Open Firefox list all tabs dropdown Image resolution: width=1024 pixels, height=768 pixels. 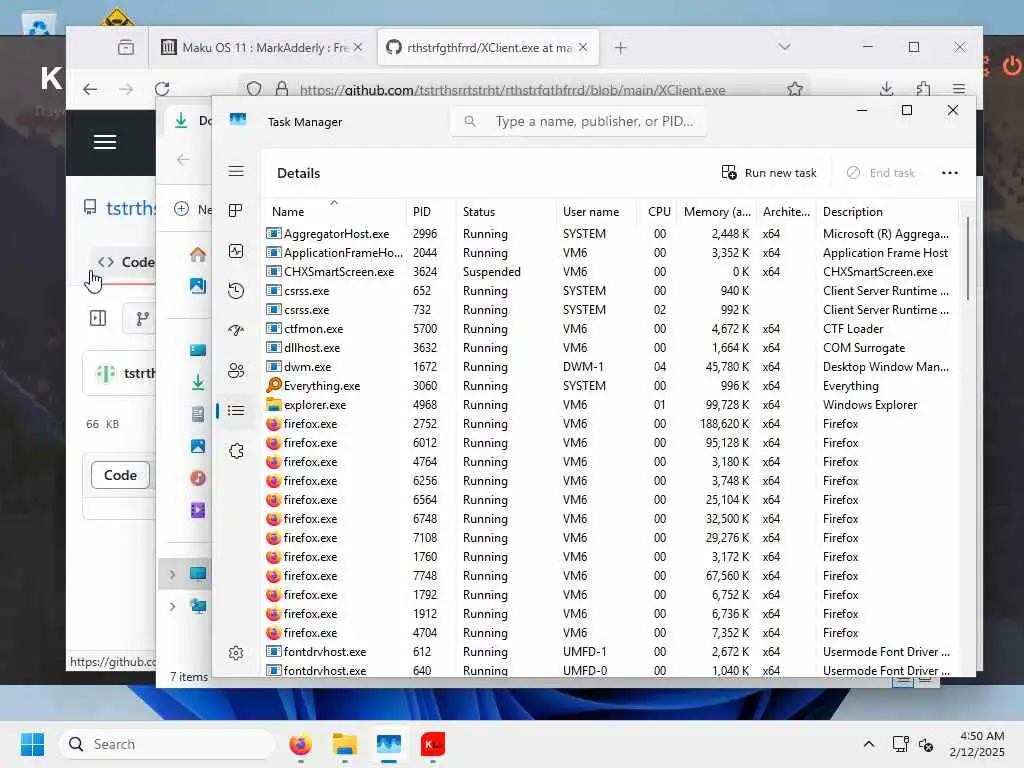[x=784, y=46]
